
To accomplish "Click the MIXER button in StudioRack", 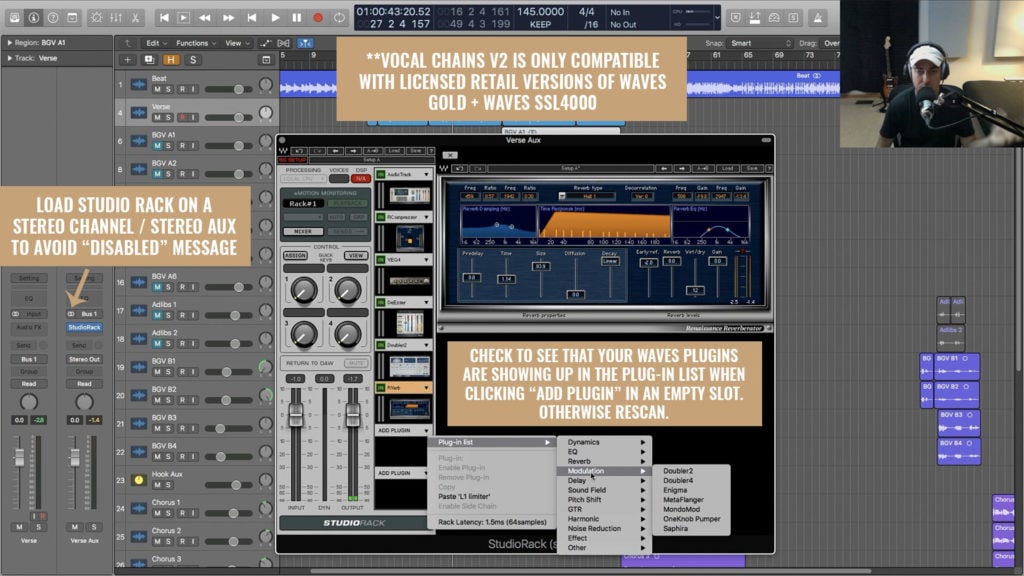I will pyautogui.click(x=303, y=231).
